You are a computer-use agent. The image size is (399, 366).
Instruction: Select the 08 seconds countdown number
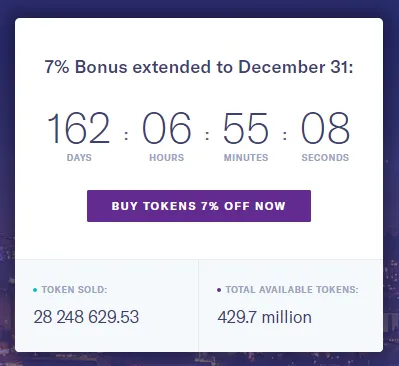coord(325,128)
